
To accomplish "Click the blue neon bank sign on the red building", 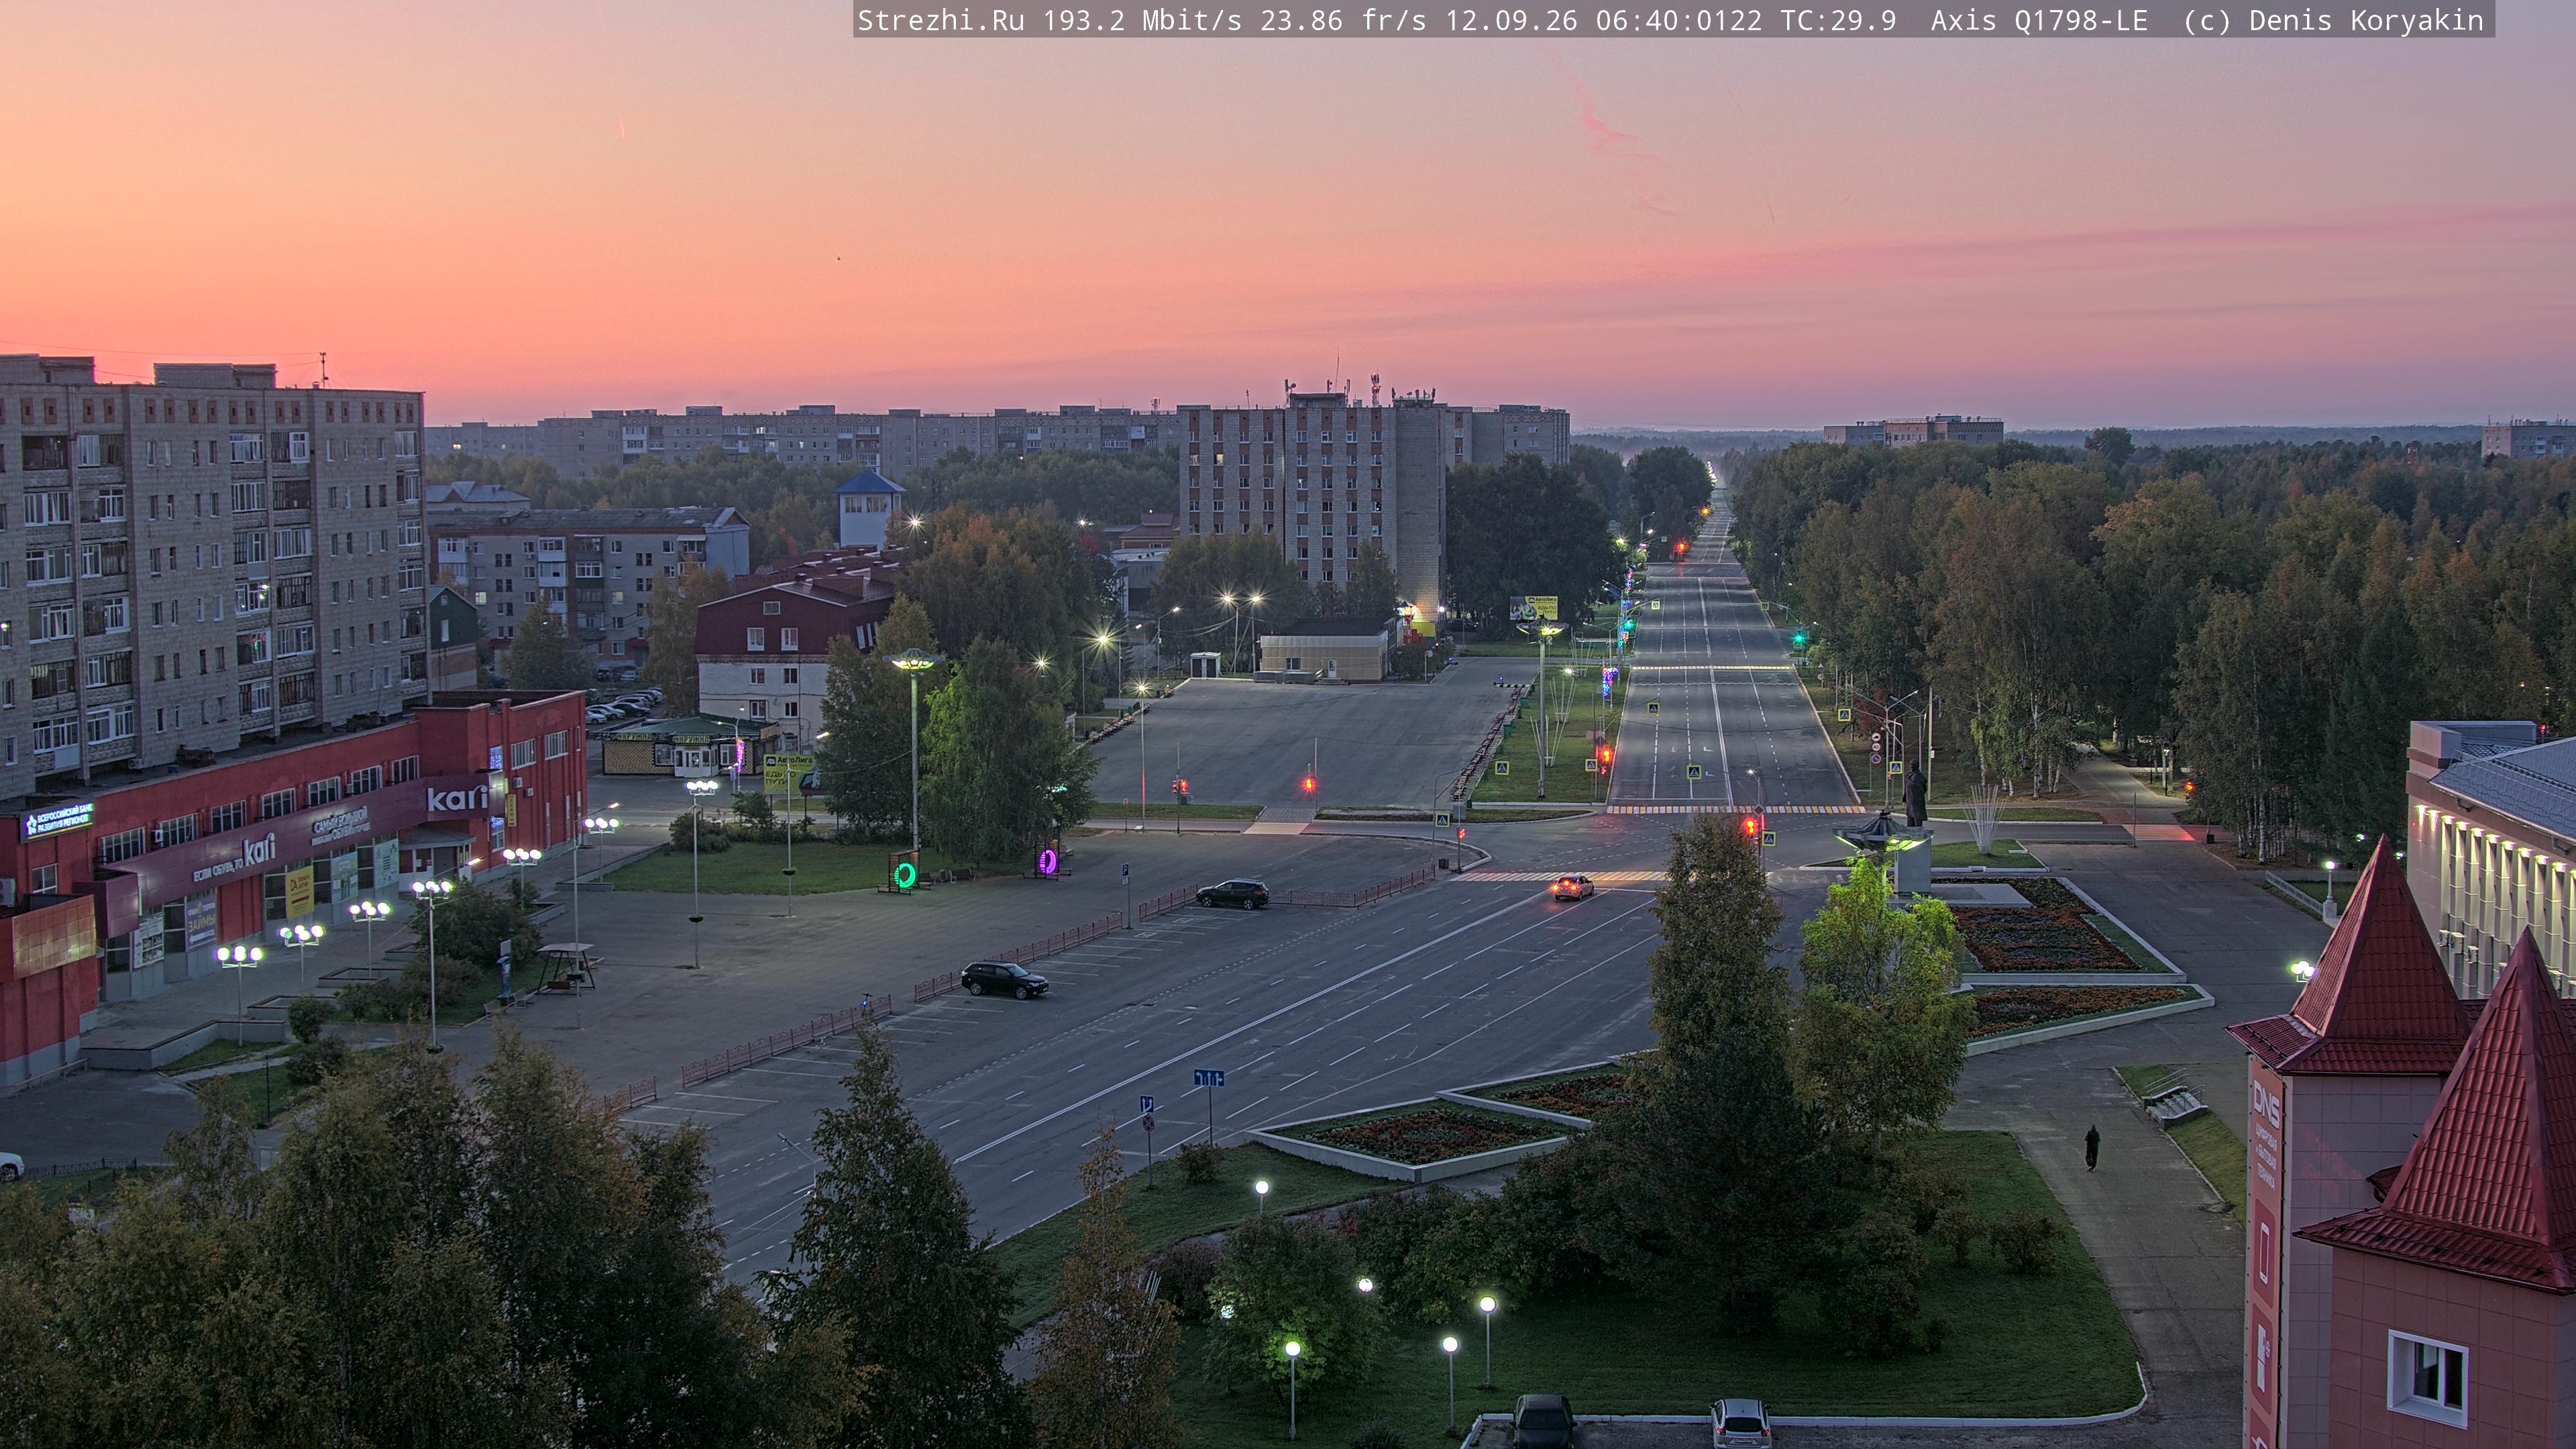I will (58, 821).
